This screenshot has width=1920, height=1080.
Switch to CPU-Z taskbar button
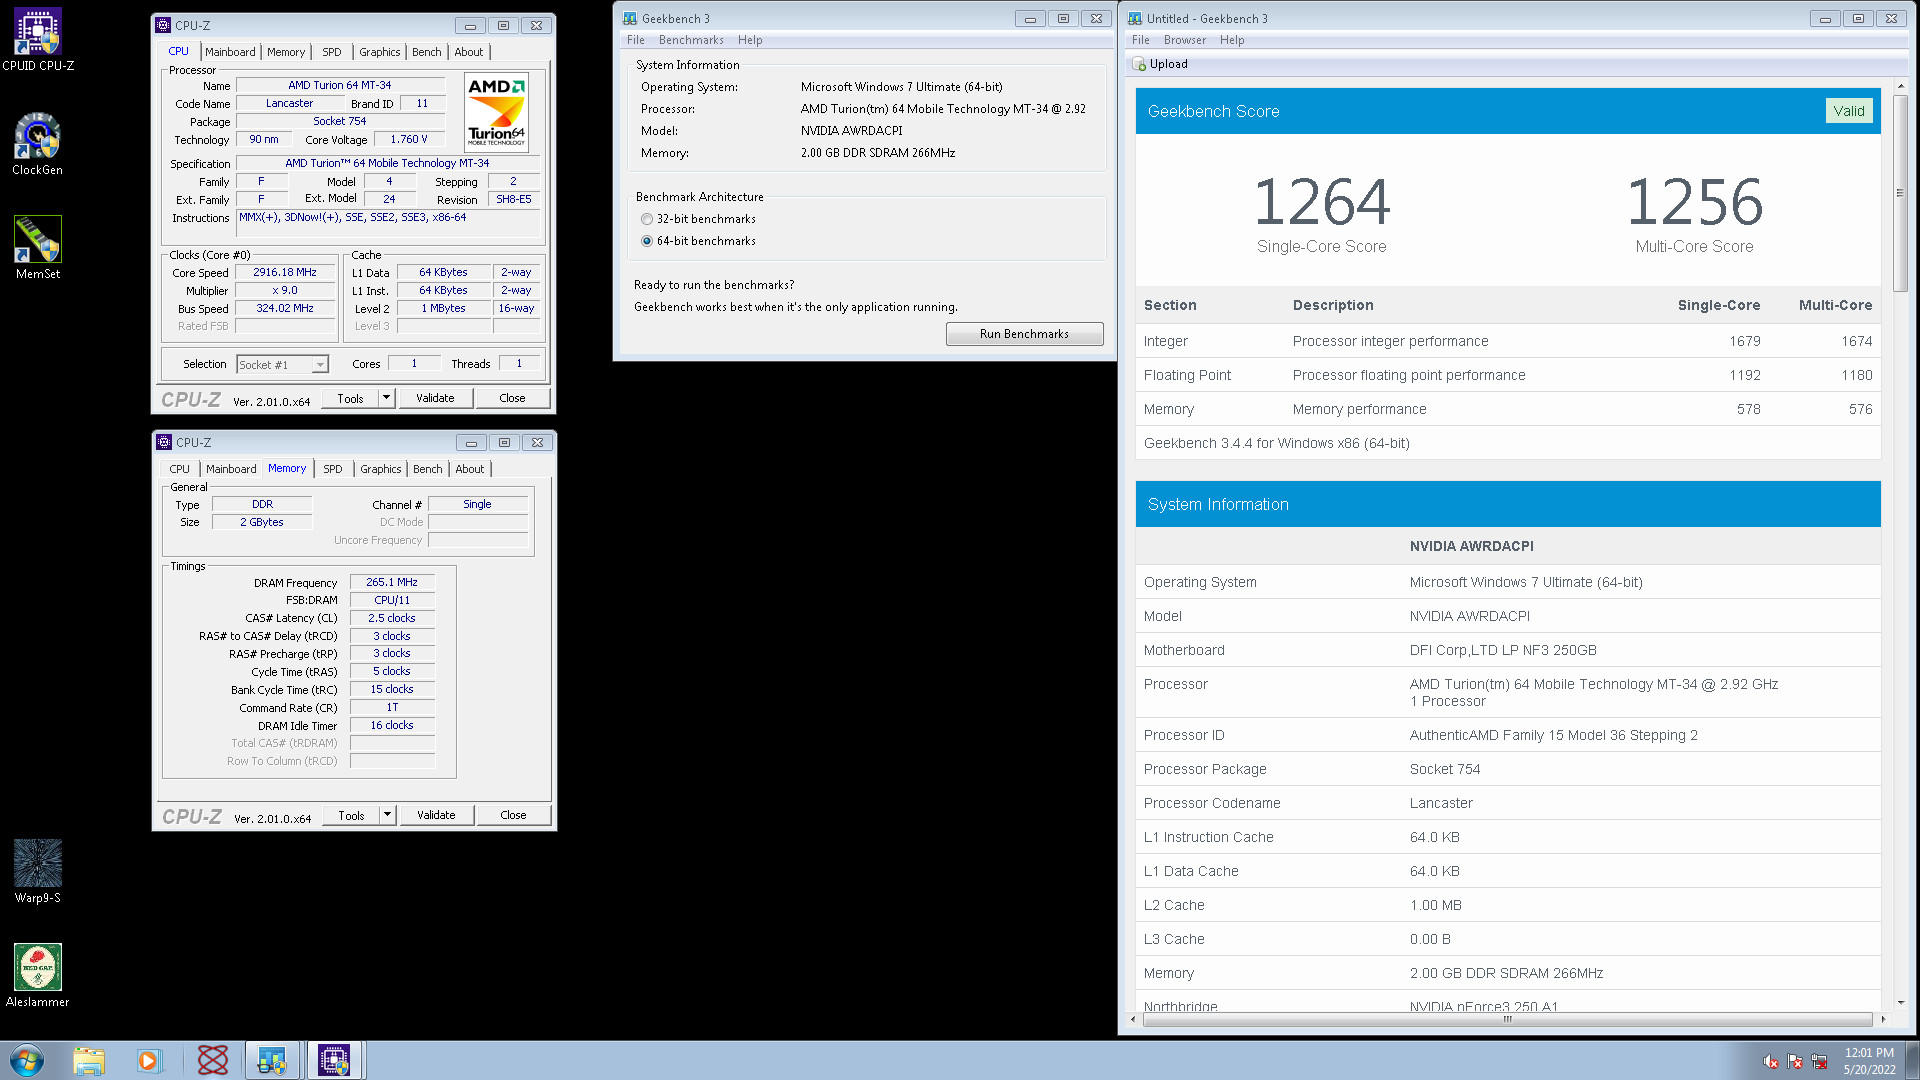pyautogui.click(x=334, y=1060)
